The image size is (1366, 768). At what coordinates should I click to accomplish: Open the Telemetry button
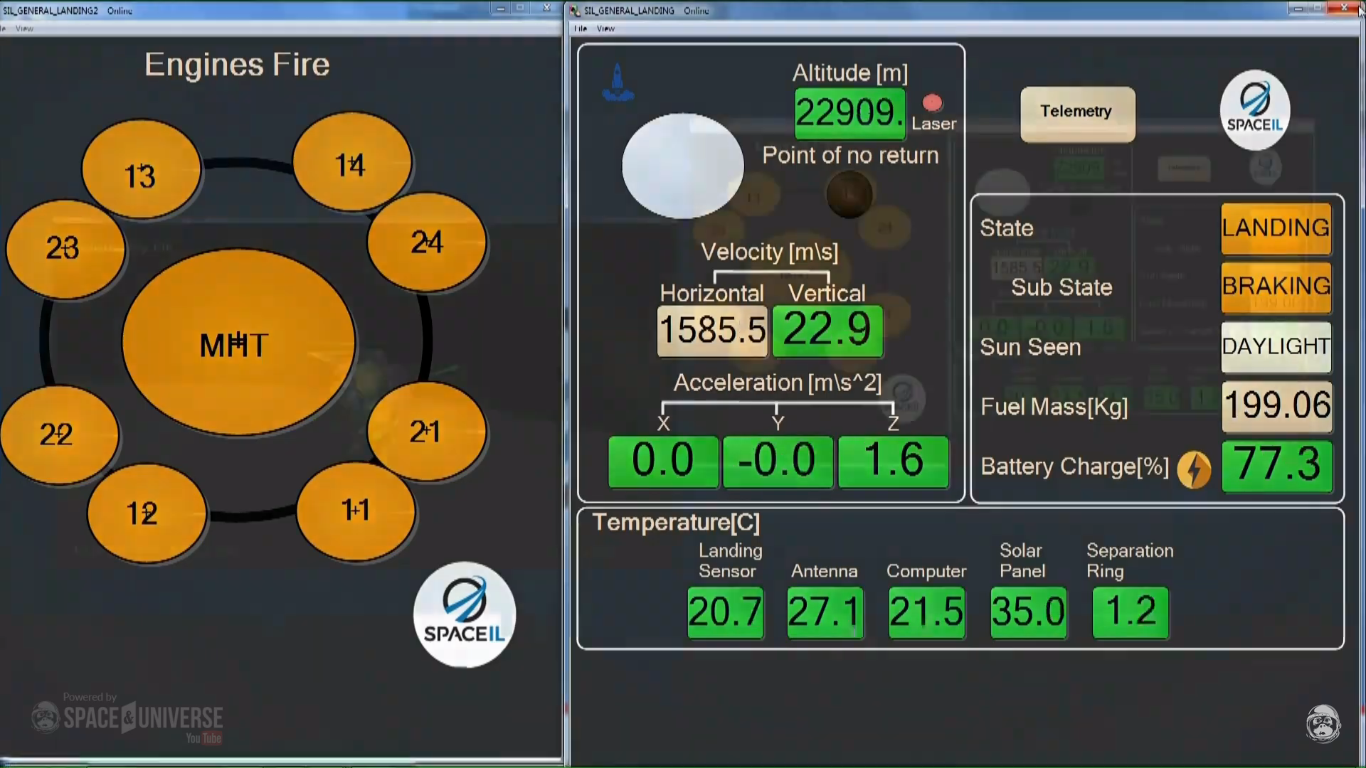tap(1077, 113)
